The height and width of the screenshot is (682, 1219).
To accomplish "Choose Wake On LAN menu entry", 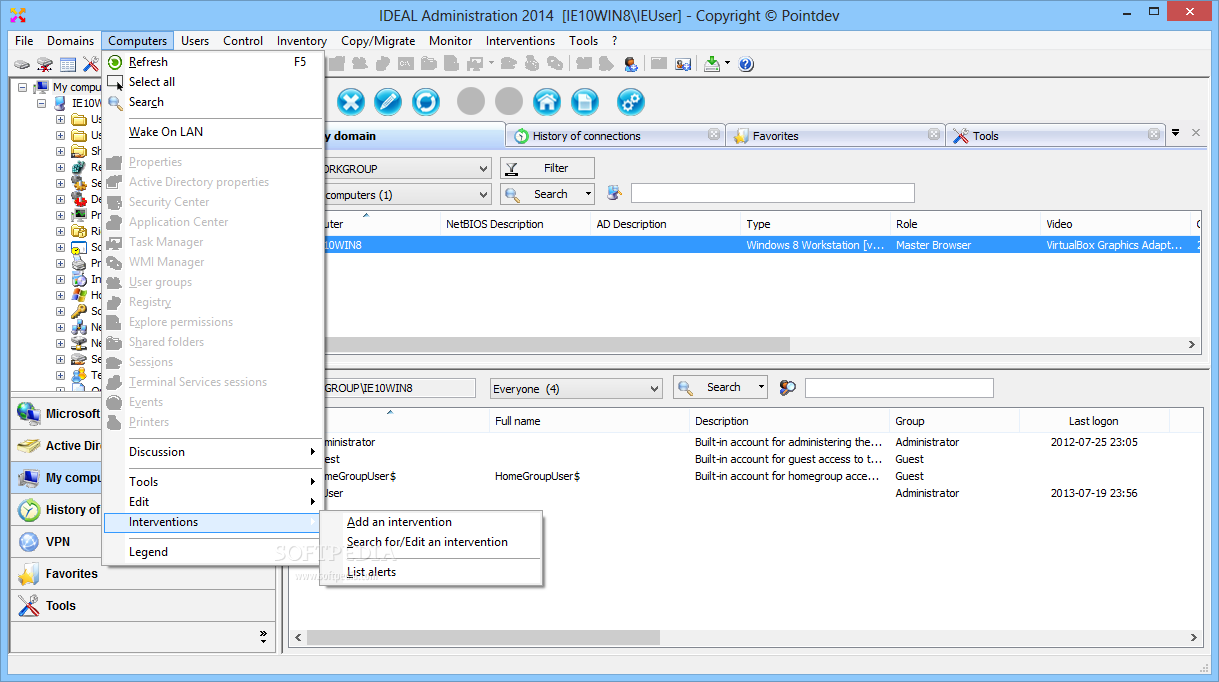I will point(213,132).
